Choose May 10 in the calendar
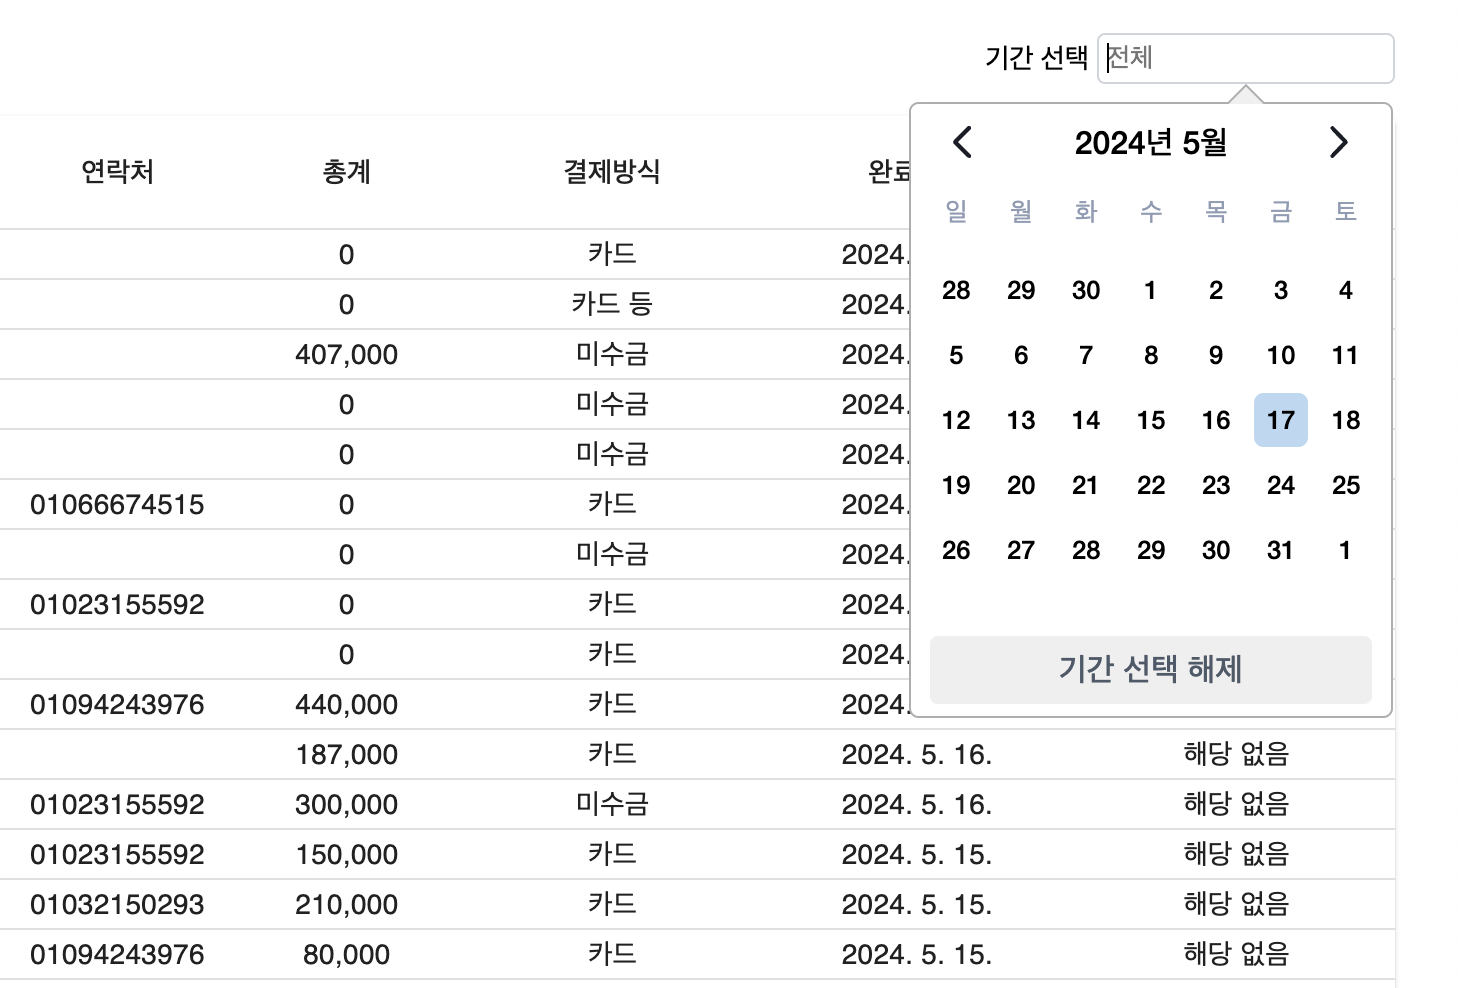The width and height of the screenshot is (1458, 988). [1280, 355]
